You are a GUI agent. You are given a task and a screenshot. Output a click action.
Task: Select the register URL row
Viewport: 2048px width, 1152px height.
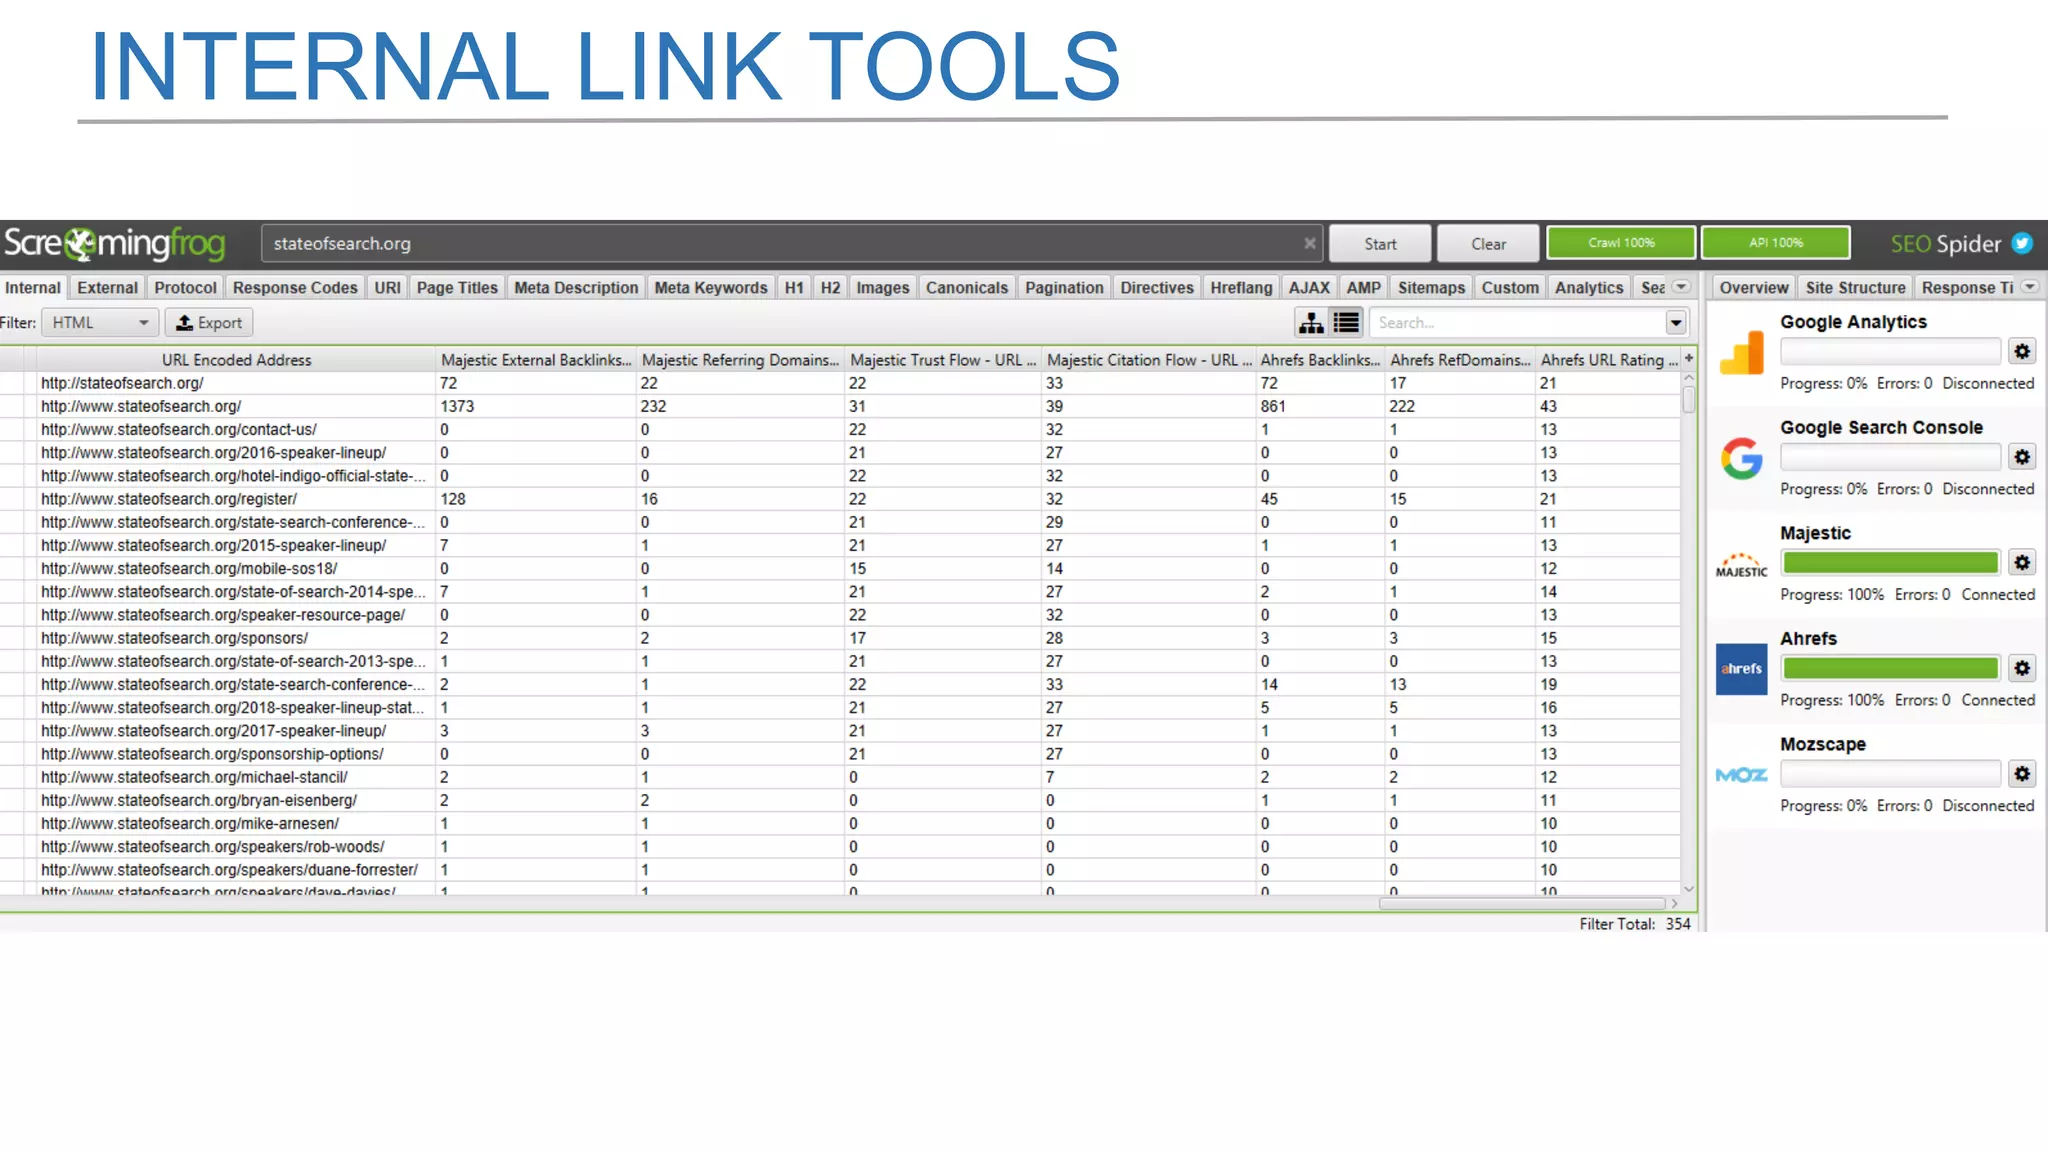tap(839, 499)
